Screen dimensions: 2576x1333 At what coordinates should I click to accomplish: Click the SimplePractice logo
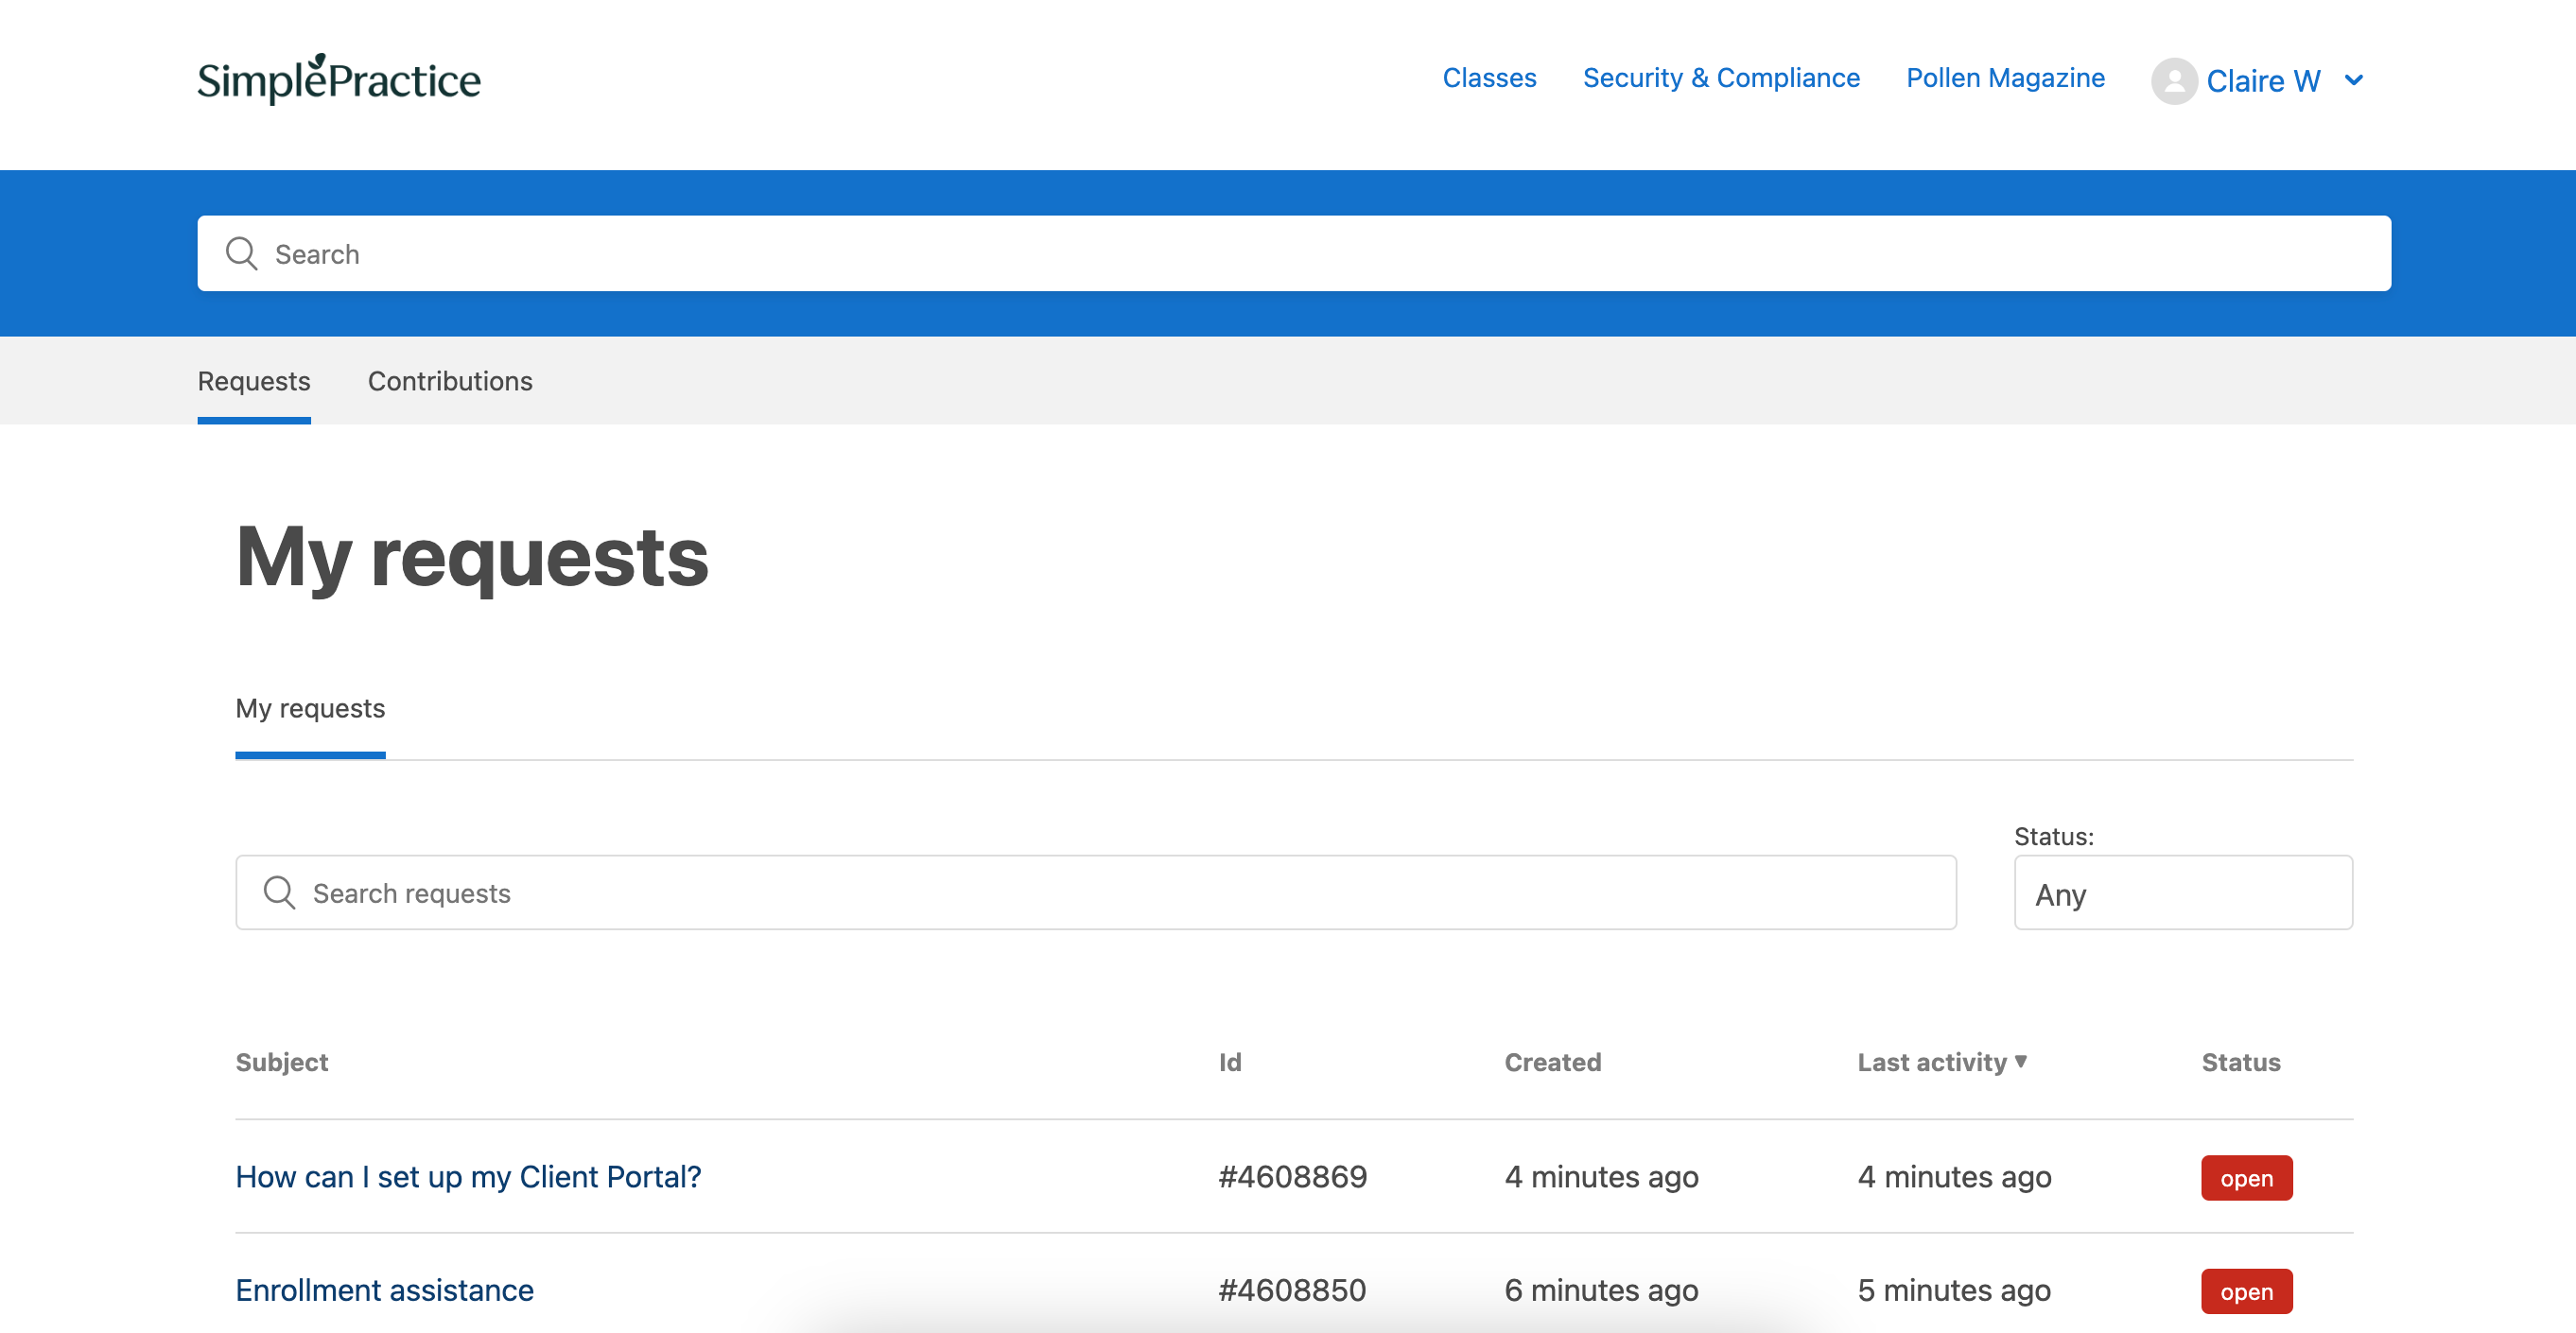[x=339, y=79]
